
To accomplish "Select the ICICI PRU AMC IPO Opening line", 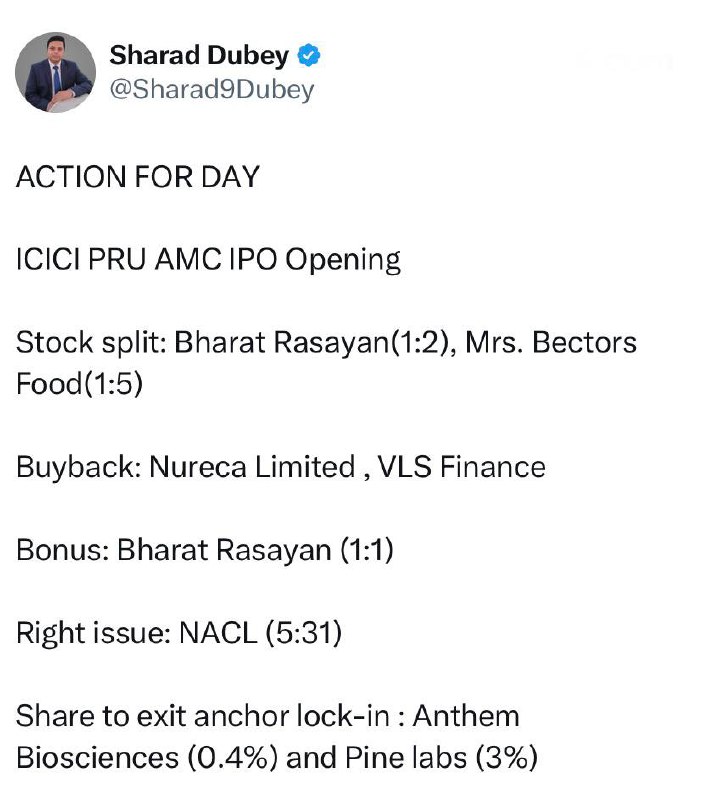I will 208,260.
